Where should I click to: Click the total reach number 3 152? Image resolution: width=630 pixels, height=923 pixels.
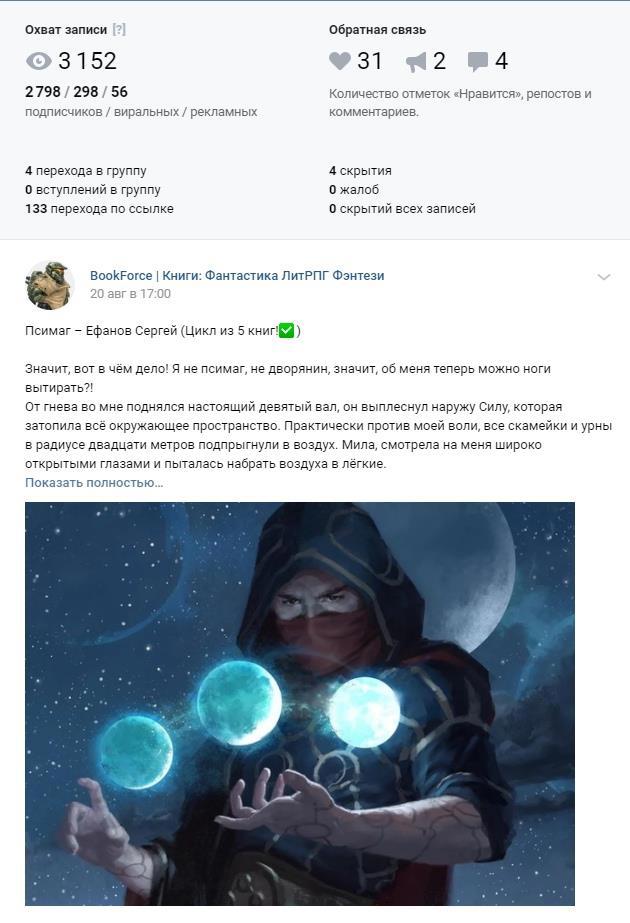point(87,61)
